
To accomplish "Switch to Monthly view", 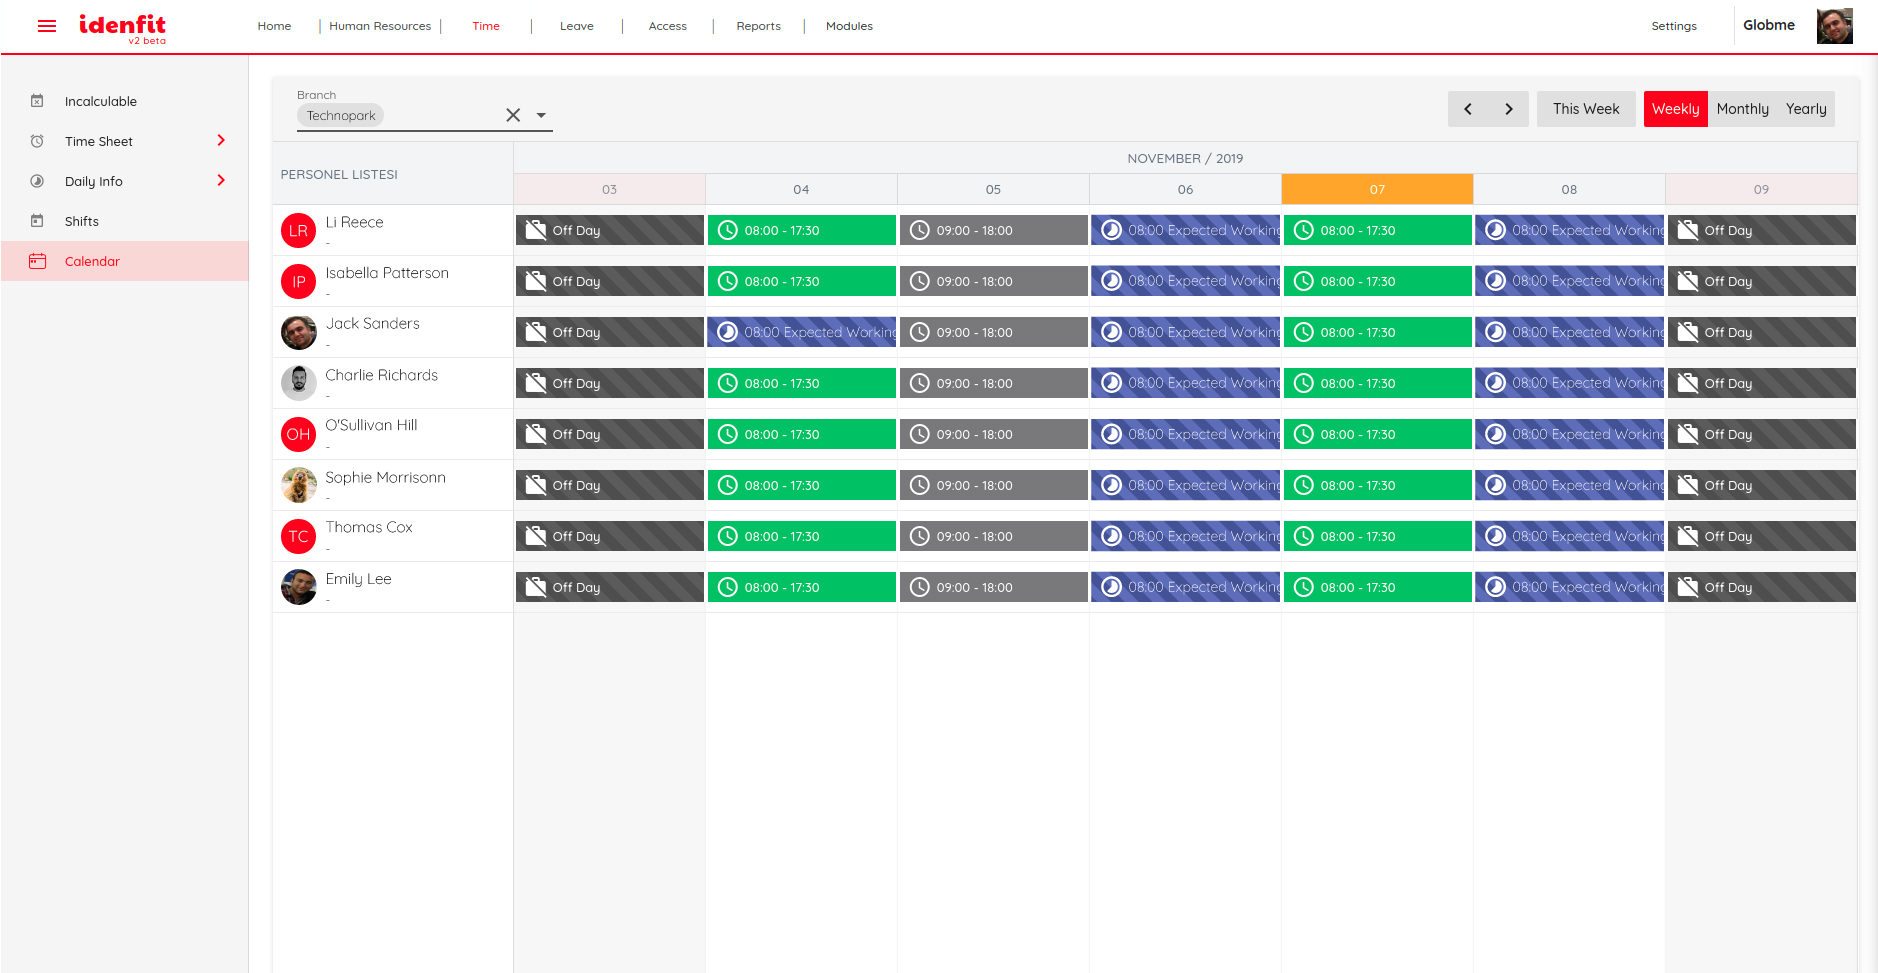I will point(1743,109).
